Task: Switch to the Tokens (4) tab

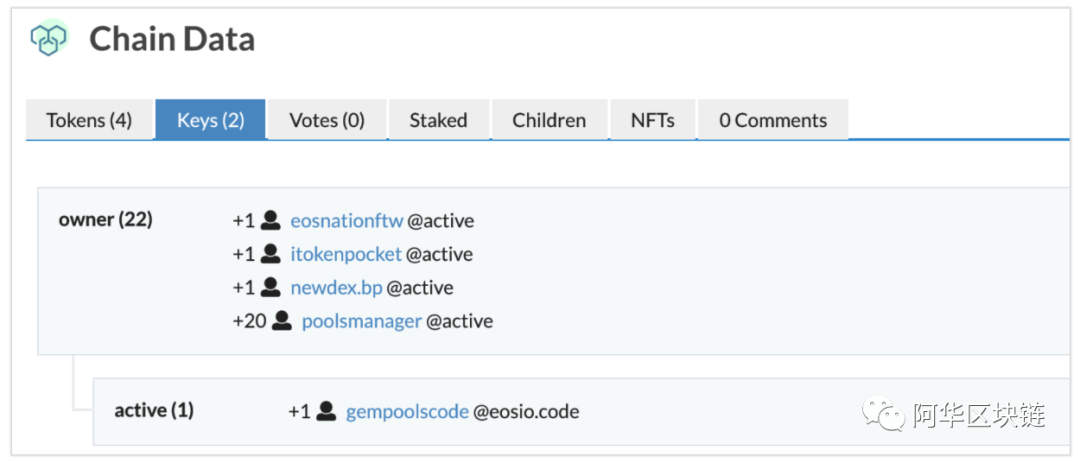Action: pyautogui.click(x=89, y=120)
